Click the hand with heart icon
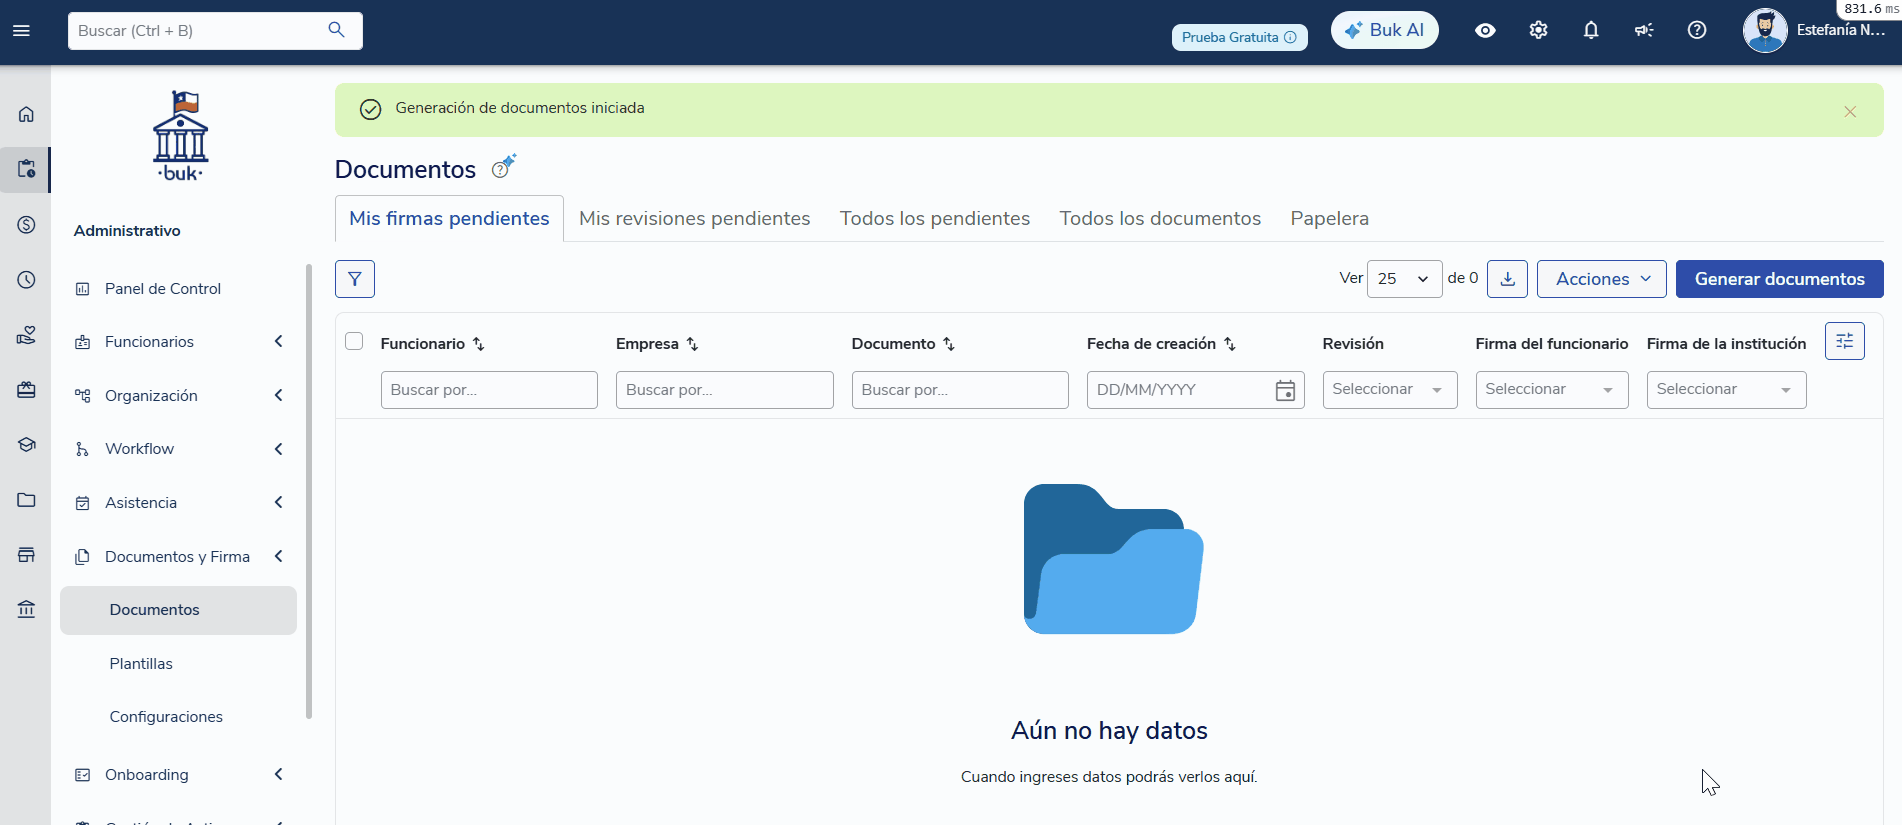Image resolution: width=1902 pixels, height=825 pixels. pos(26,335)
